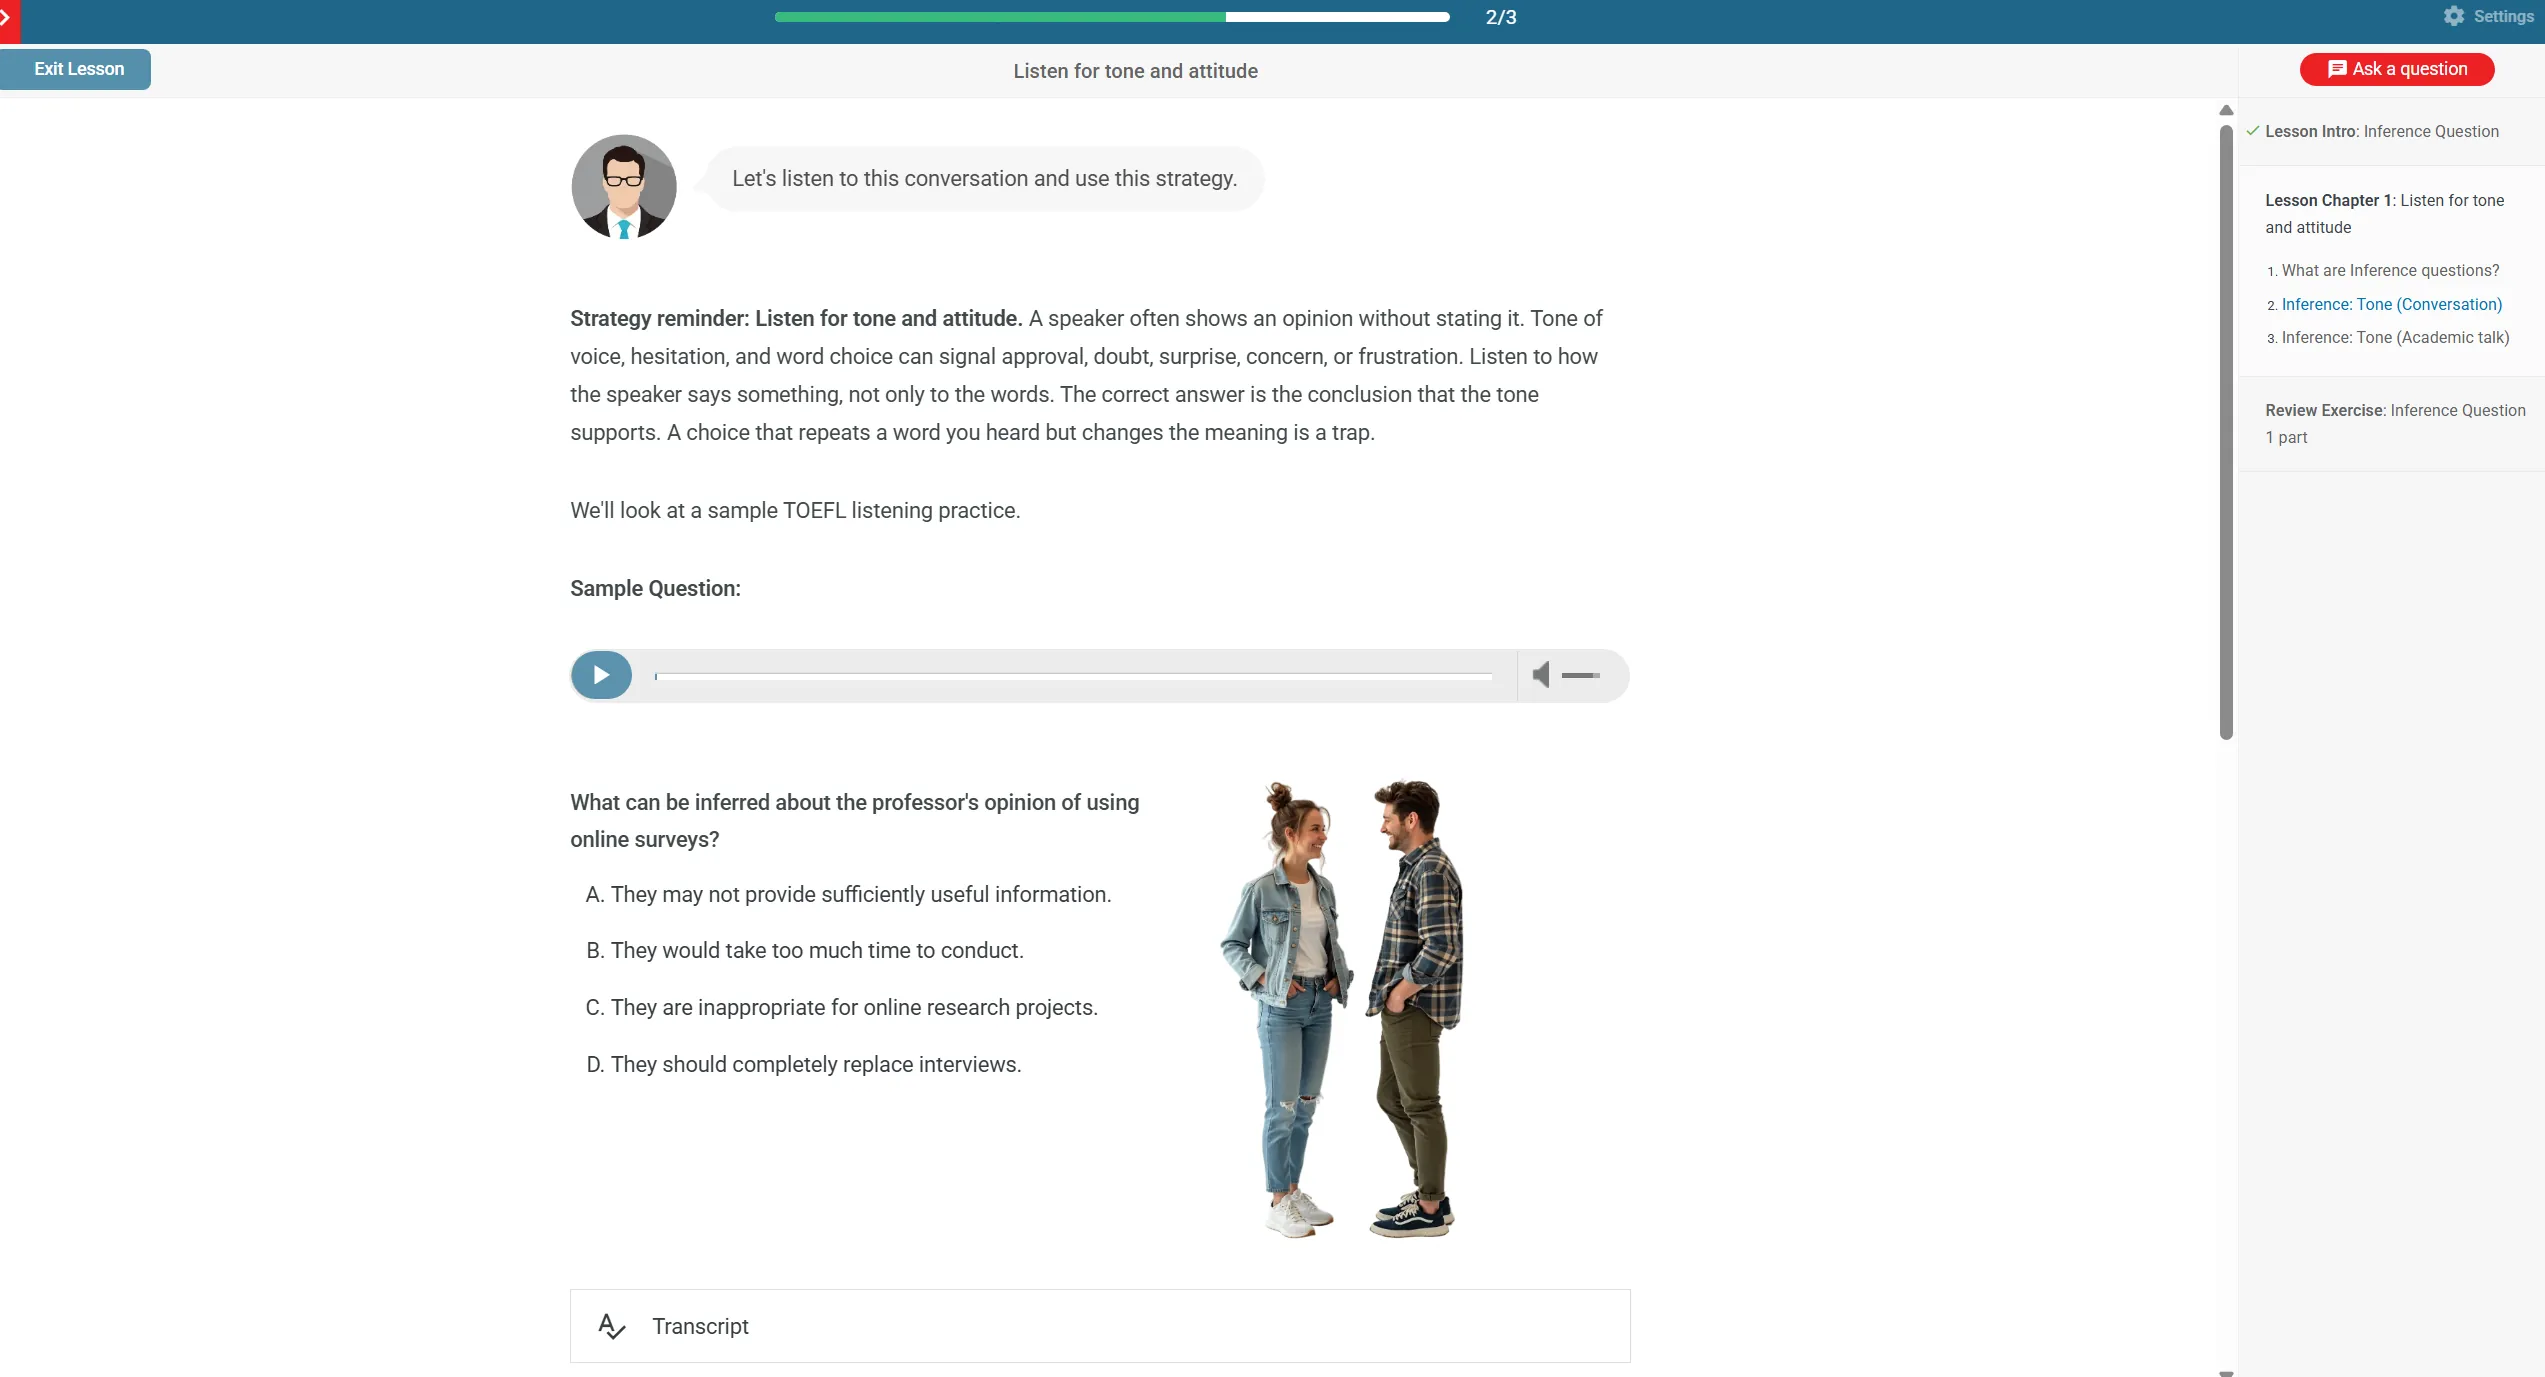Image resolution: width=2545 pixels, height=1377 pixels.
Task: Open Lesson Intro: Inference Question
Action: click(x=2381, y=131)
